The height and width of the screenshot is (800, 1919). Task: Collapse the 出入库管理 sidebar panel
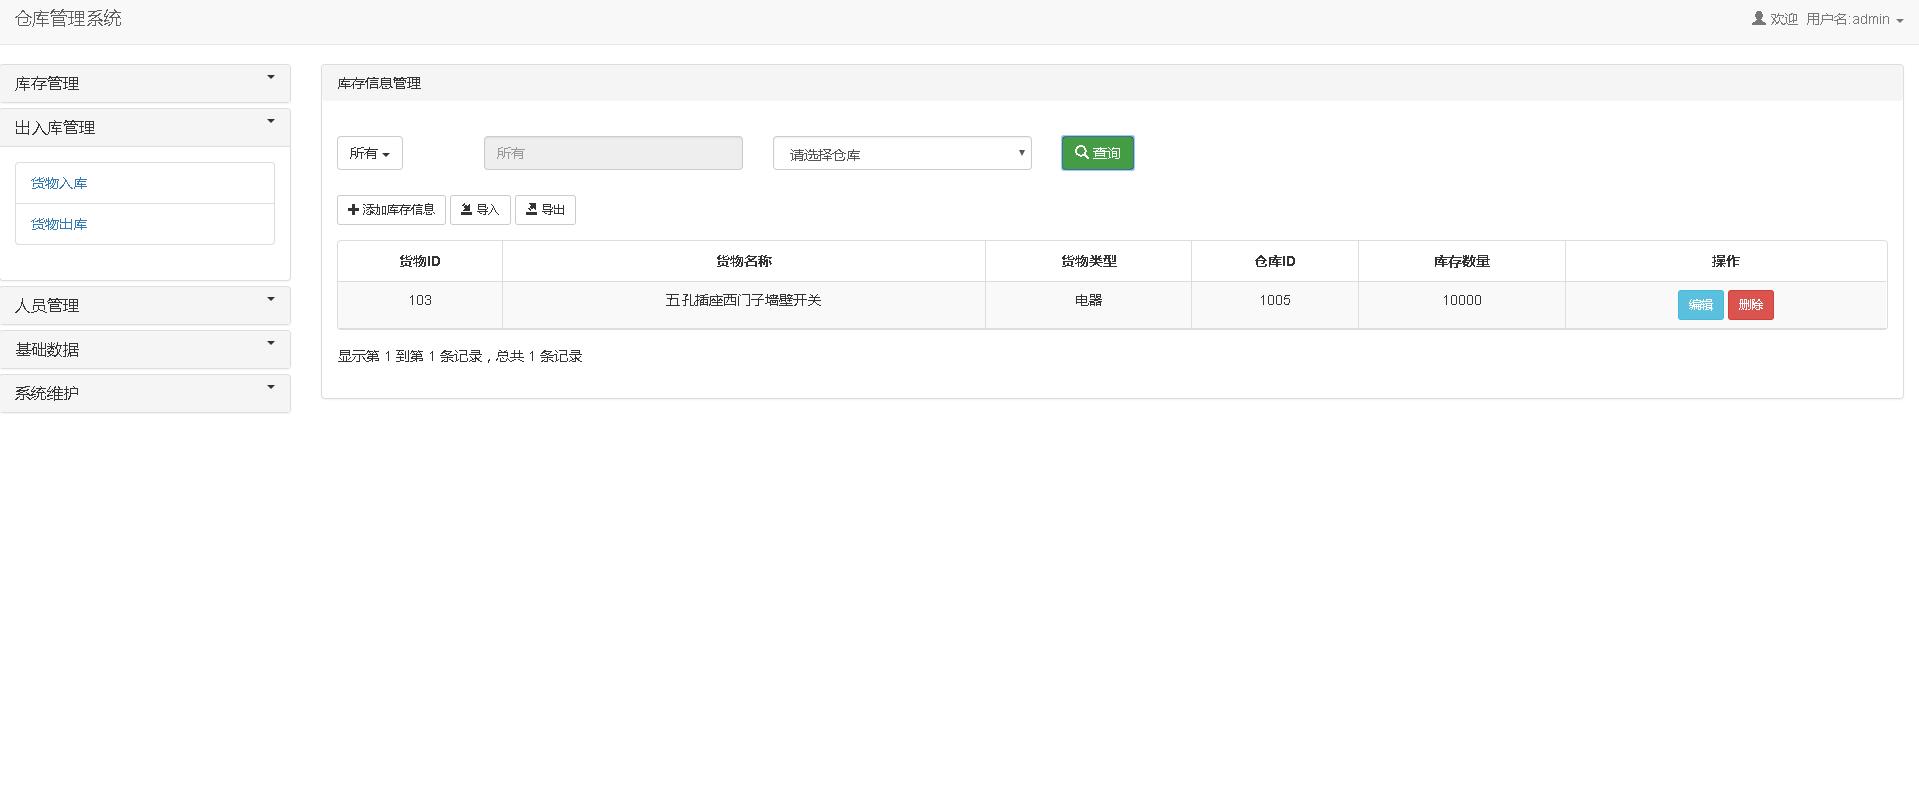pyautogui.click(x=145, y=128)
